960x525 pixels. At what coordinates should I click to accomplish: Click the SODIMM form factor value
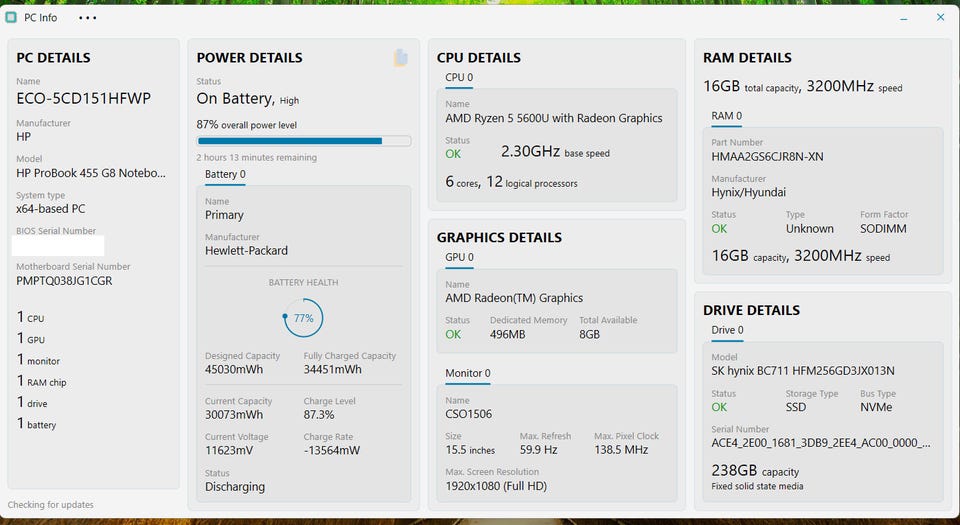tap(883, 229)
